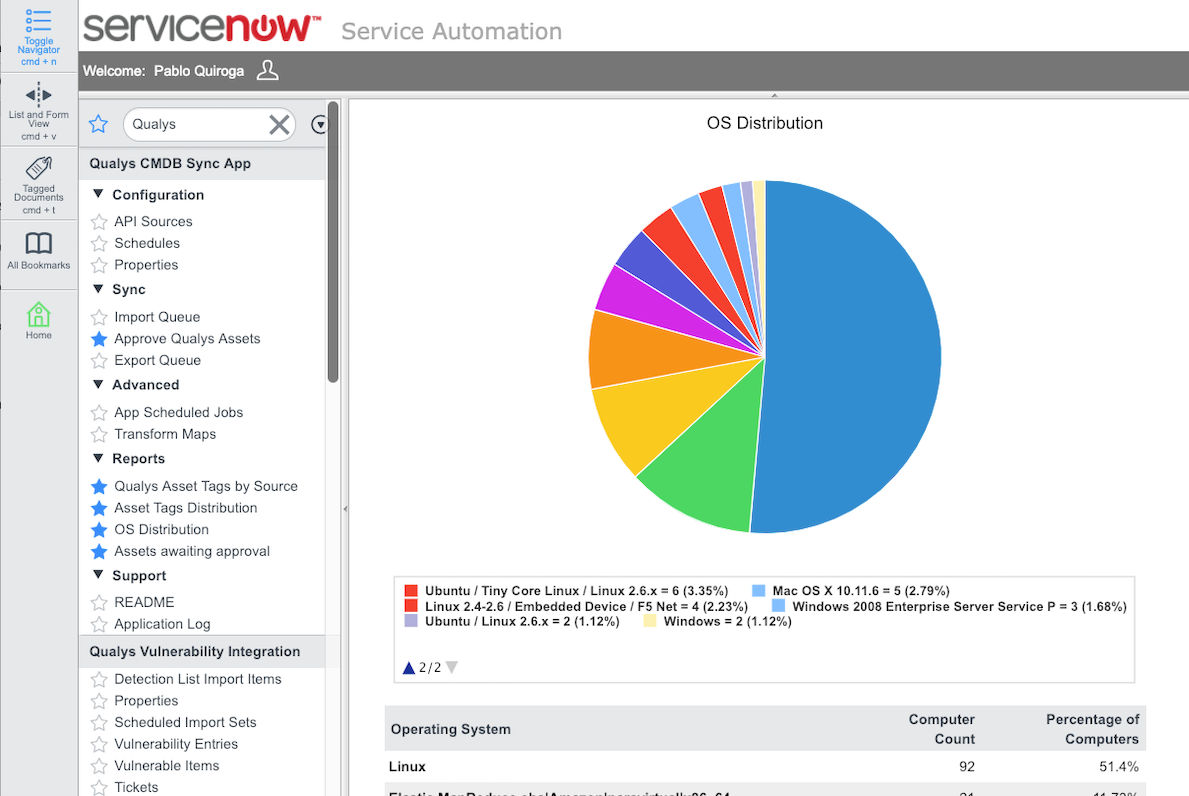This screenshot has height=796, width=1189.
Task: Remove star from Asset Tags Distribution
Action: pyautogui.click(x=99, y=508)
